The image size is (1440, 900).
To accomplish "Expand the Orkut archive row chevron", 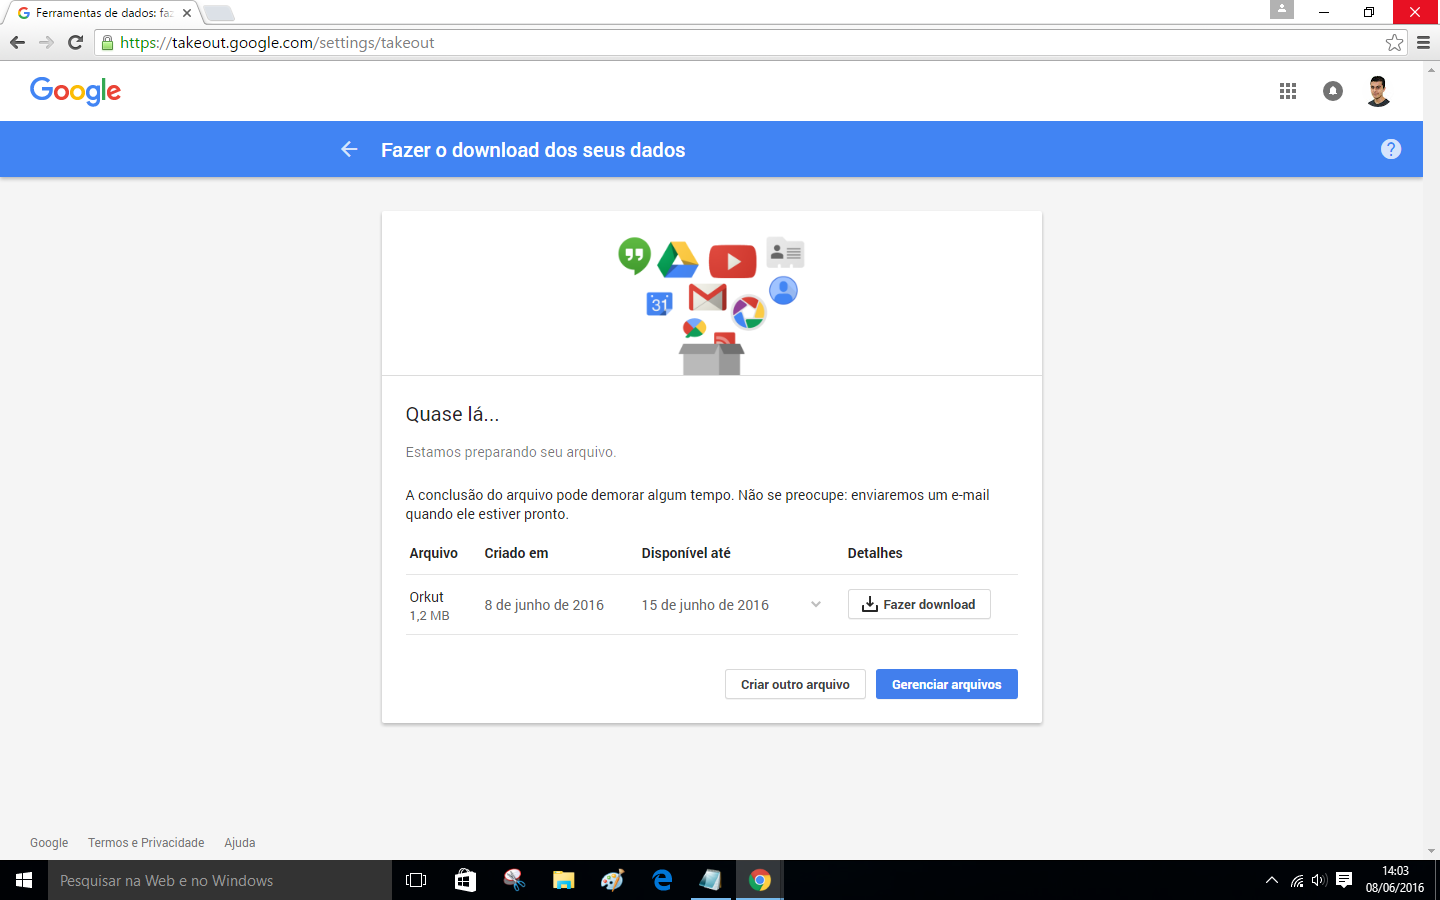I will tap(816, 604).
